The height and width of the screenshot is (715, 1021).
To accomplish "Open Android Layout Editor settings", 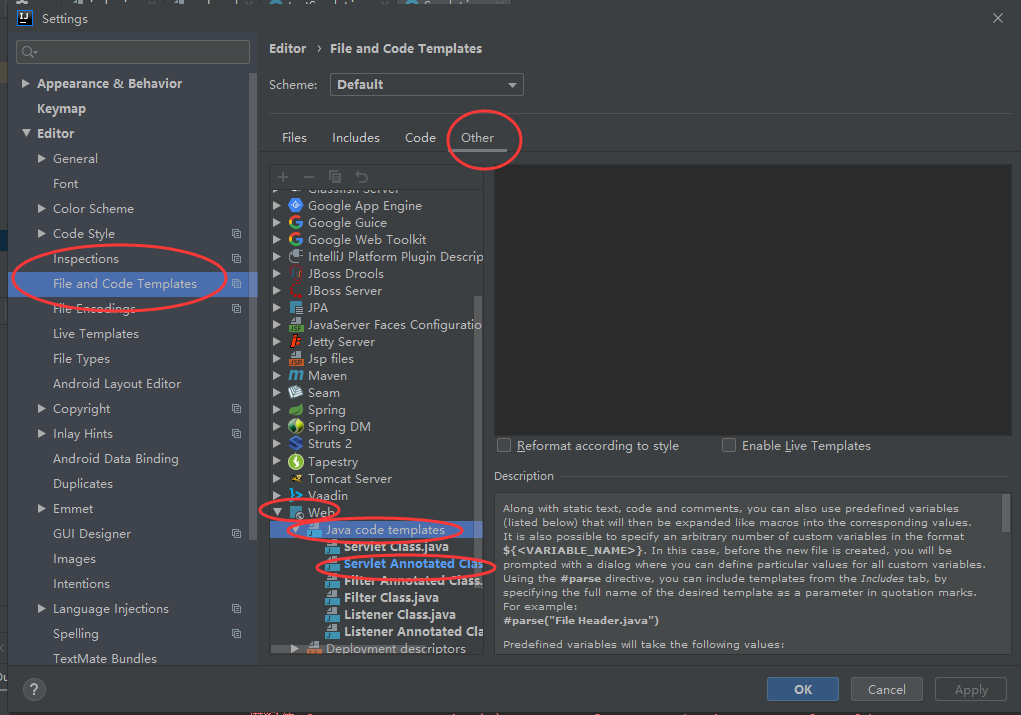I will tap(117, 384).
